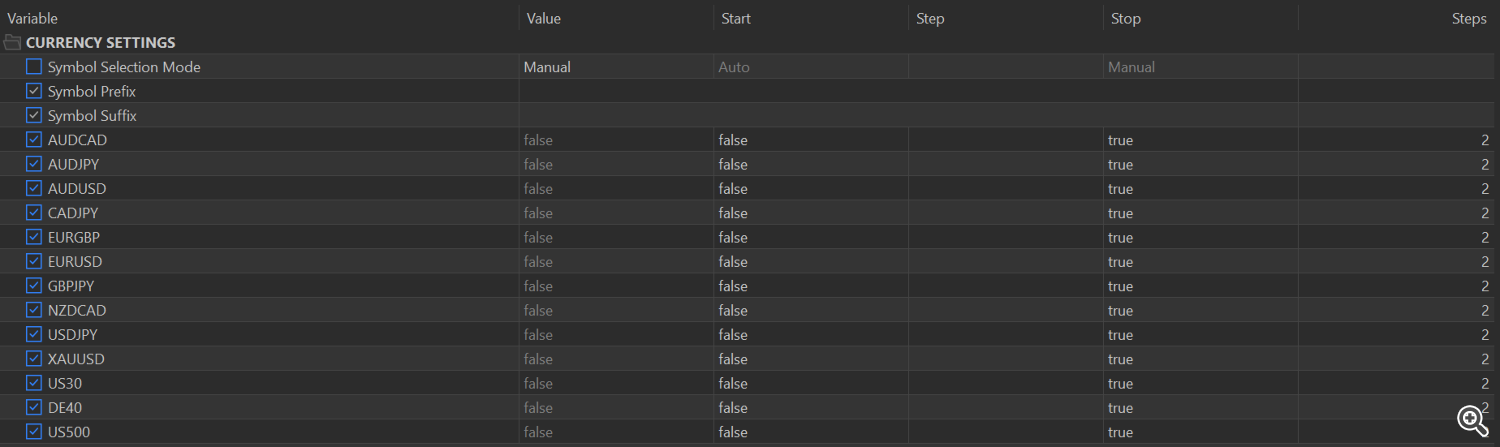The image size is (1500, 447).
Task: Open the Manual value dropdown for Symbol Selection Mode
Action: pos(616,67)
